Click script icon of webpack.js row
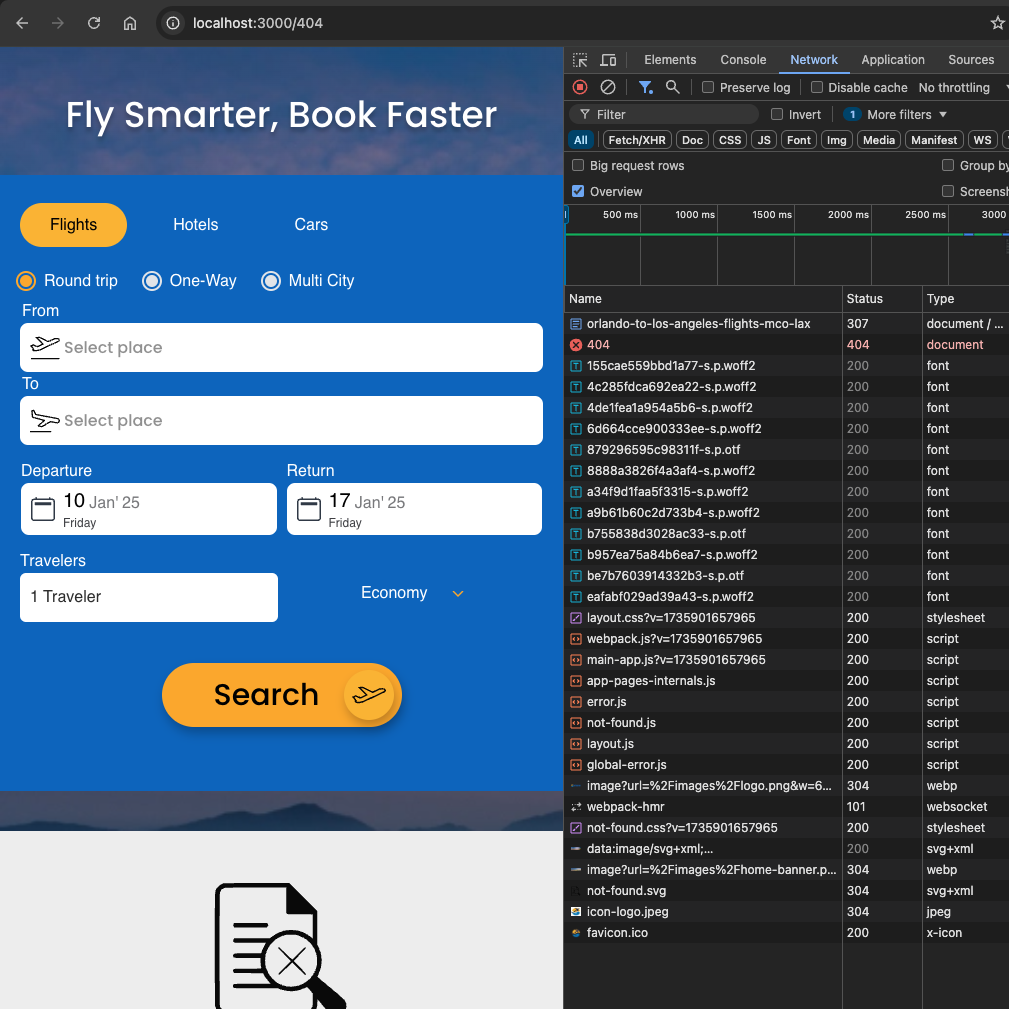The height and width of the screenshot is (1009, 1009). (x=576, y=639)
